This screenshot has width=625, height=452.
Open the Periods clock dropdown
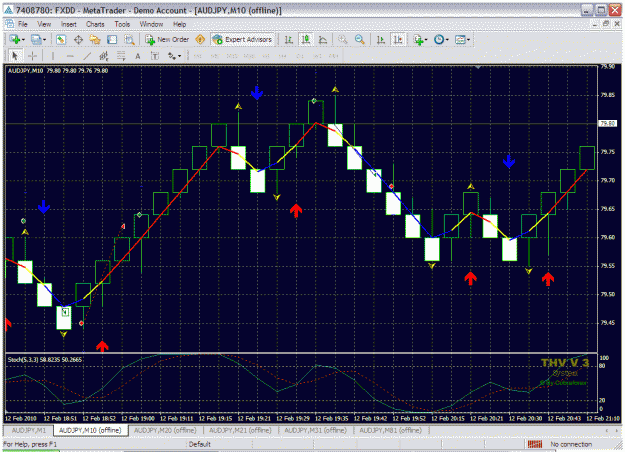click(441, 39)
